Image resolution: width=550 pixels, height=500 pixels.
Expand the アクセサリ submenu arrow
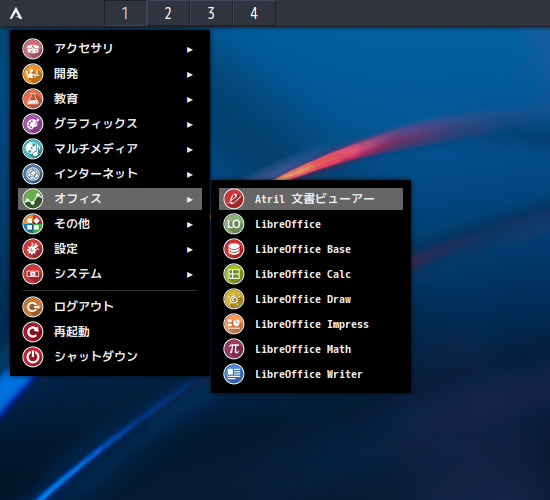click(189, 50)
